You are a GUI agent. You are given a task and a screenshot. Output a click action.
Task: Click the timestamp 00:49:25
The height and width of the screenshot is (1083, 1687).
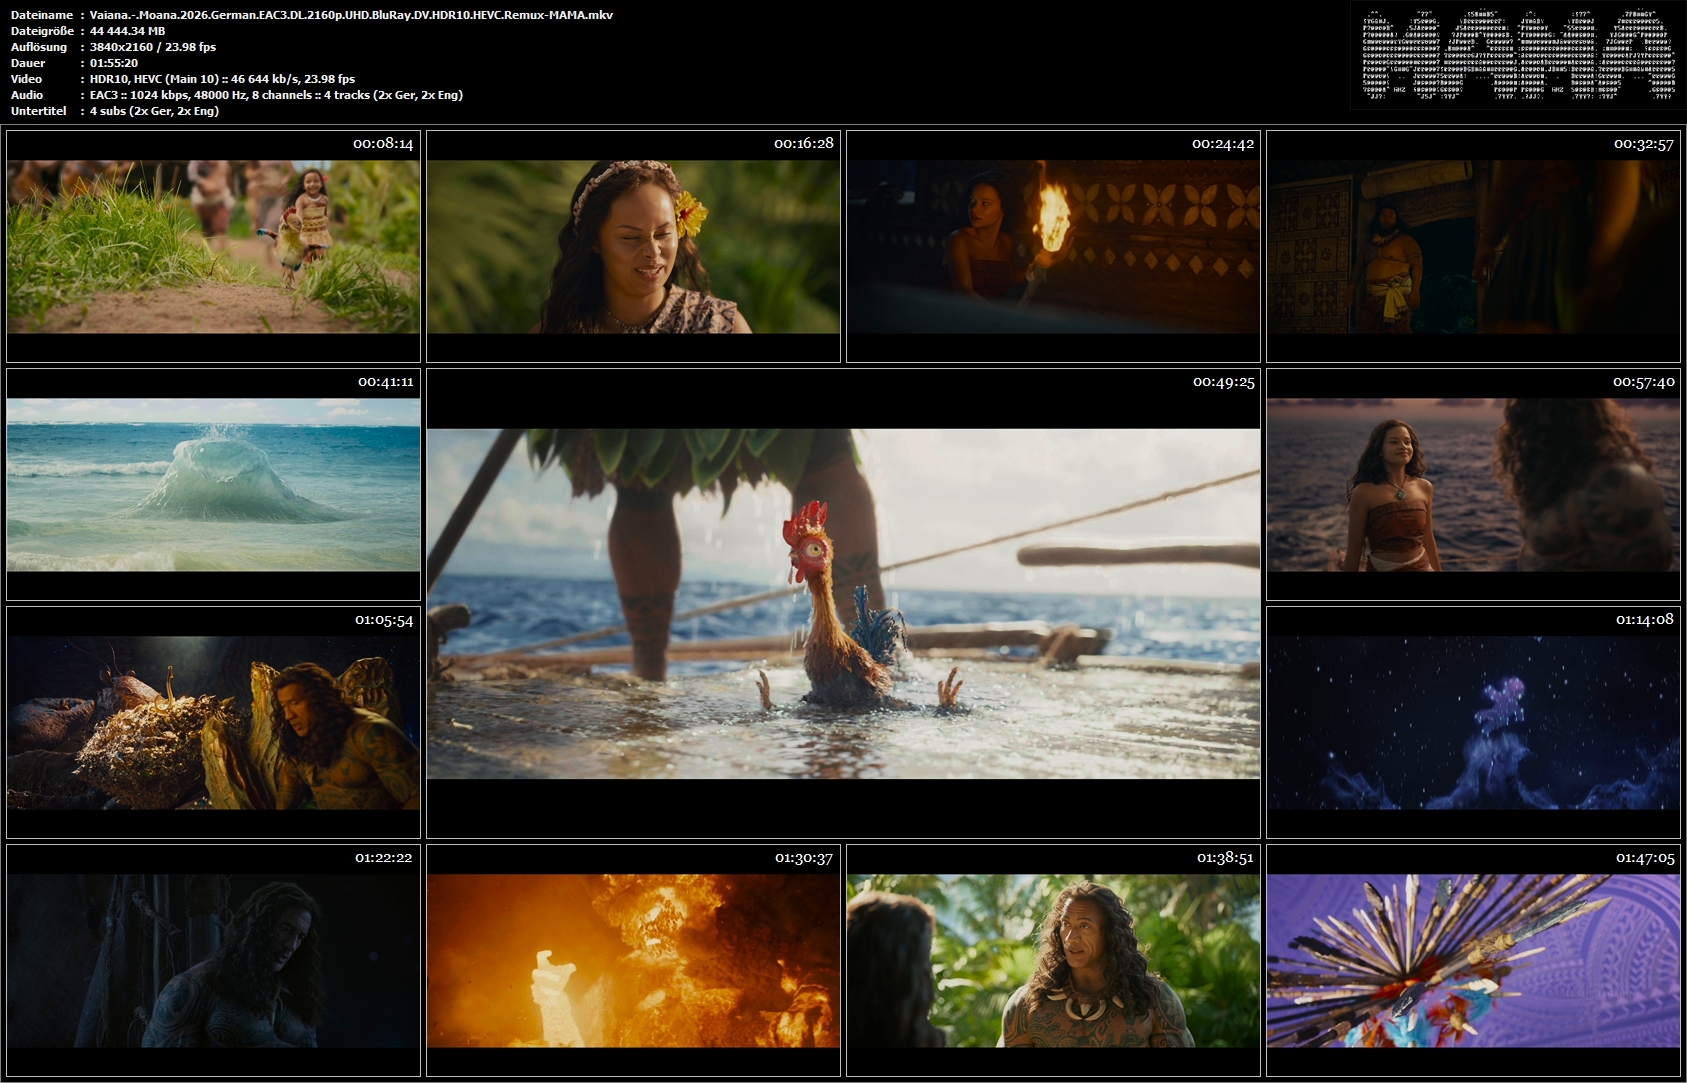[x=1223, y=382]
